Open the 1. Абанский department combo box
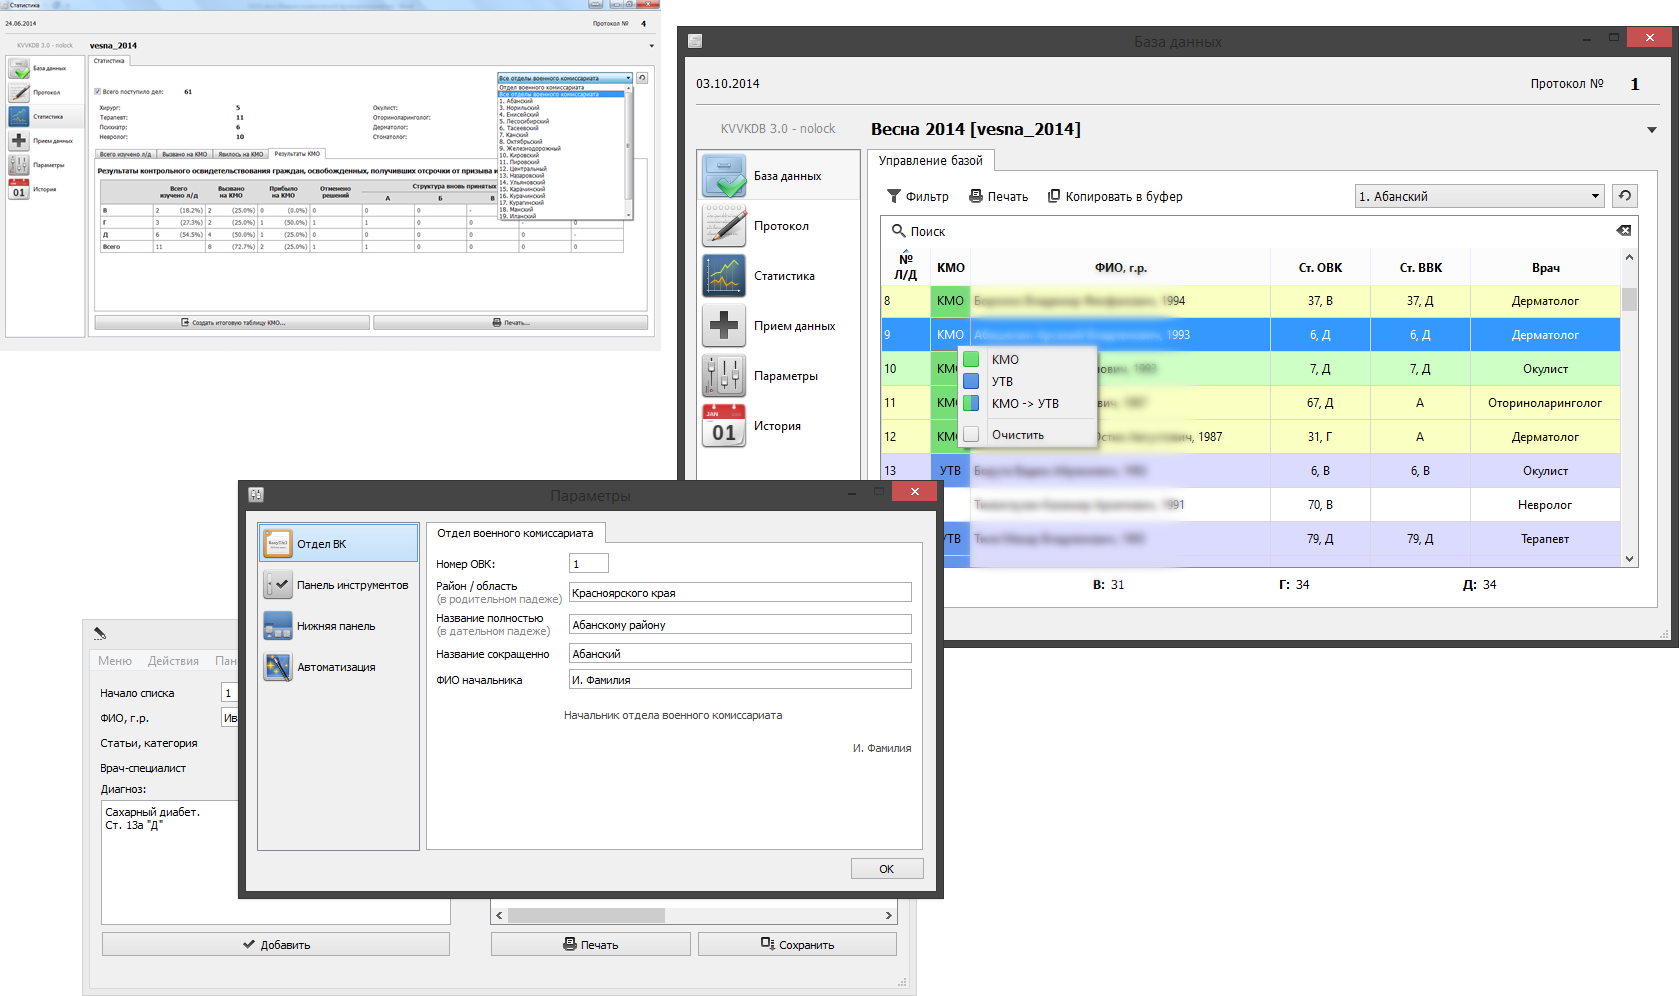The image size is (1679, 996). point(1480,196)
